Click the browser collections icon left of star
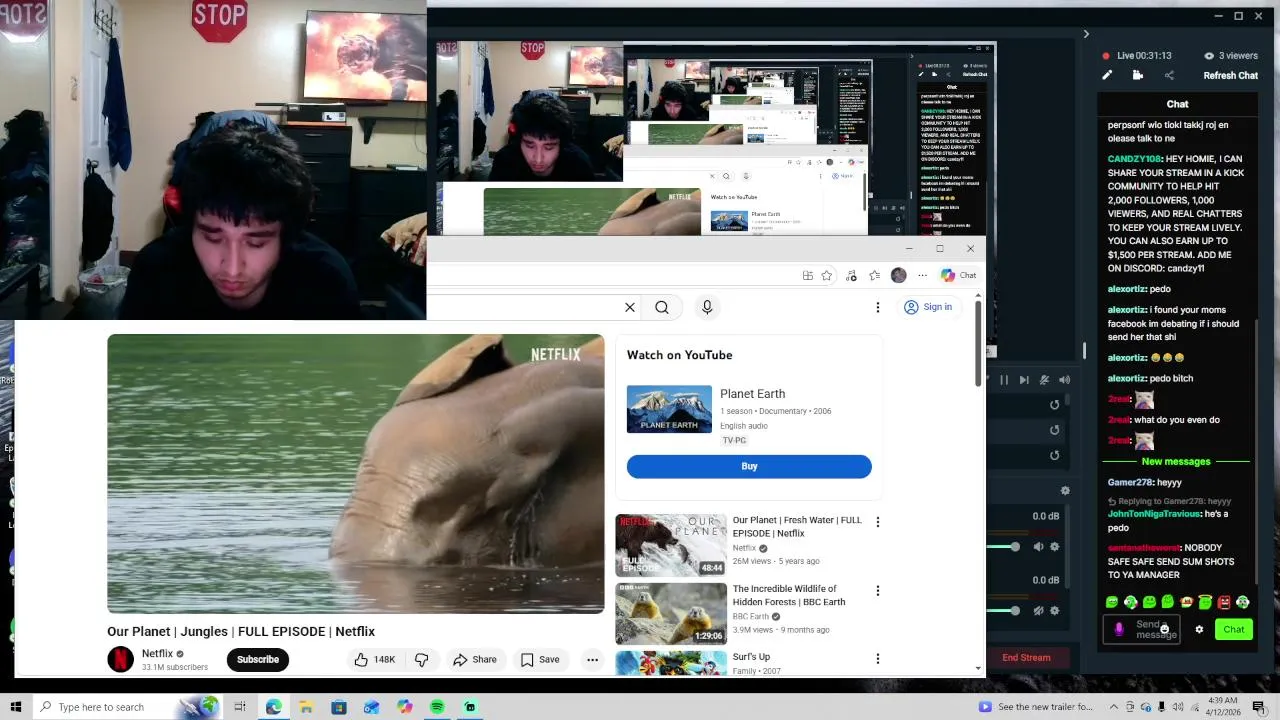The width and height of the screenshot is (1280, 720). 807,276
